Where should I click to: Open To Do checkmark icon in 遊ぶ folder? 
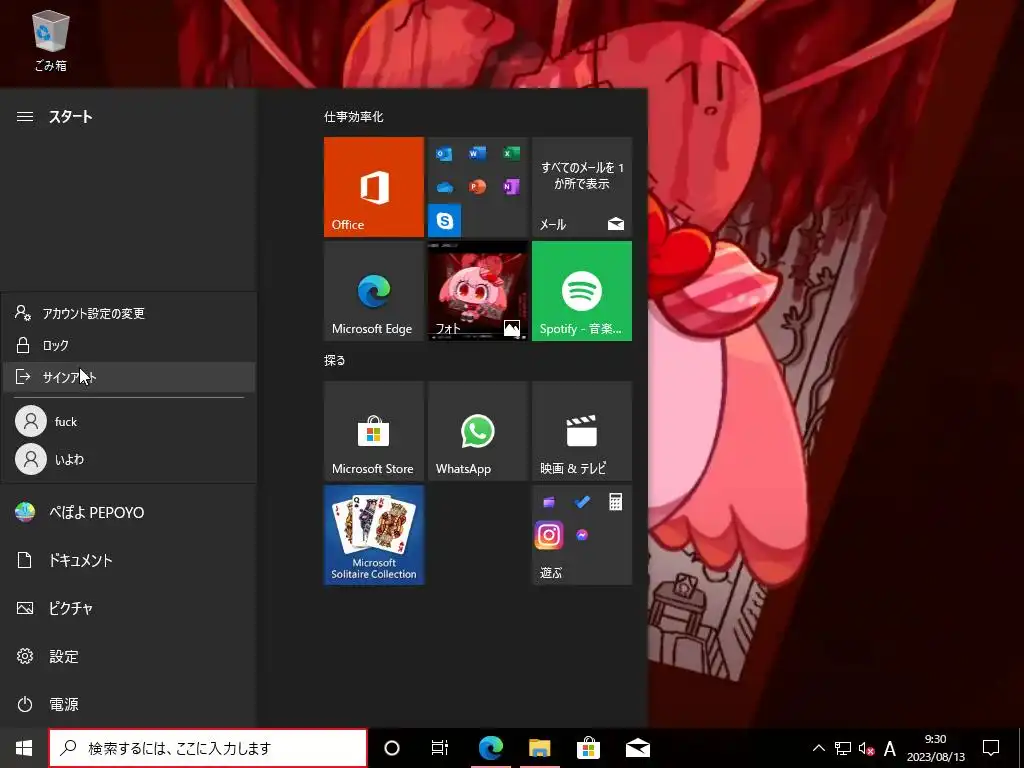[582, 502]
